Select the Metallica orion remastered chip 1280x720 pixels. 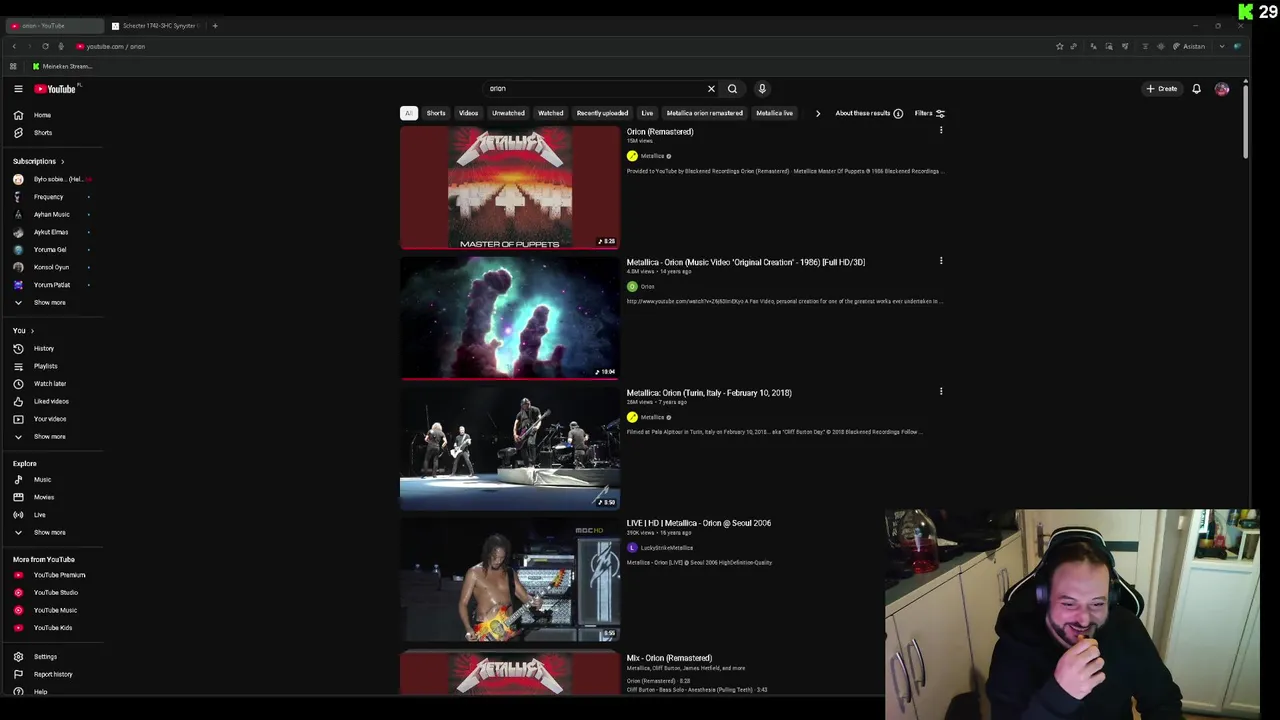705,114
